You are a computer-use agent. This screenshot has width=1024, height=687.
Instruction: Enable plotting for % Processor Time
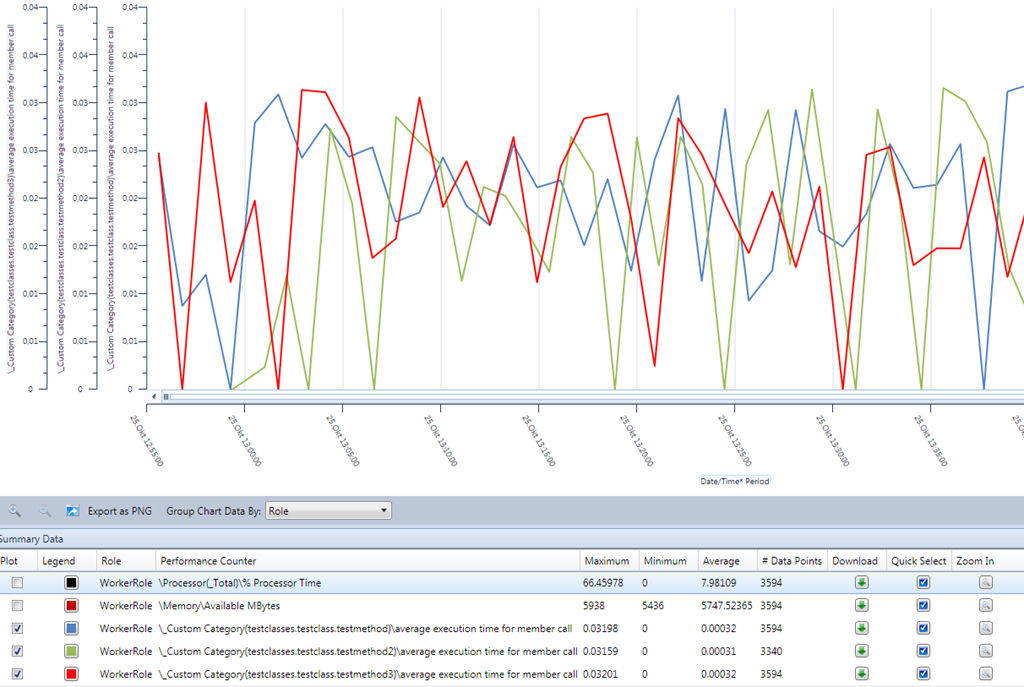pos(17,582)
